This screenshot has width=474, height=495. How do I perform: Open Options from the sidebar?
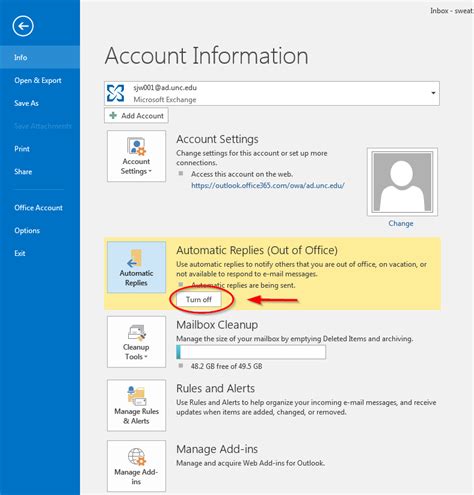tap(27, 230)
